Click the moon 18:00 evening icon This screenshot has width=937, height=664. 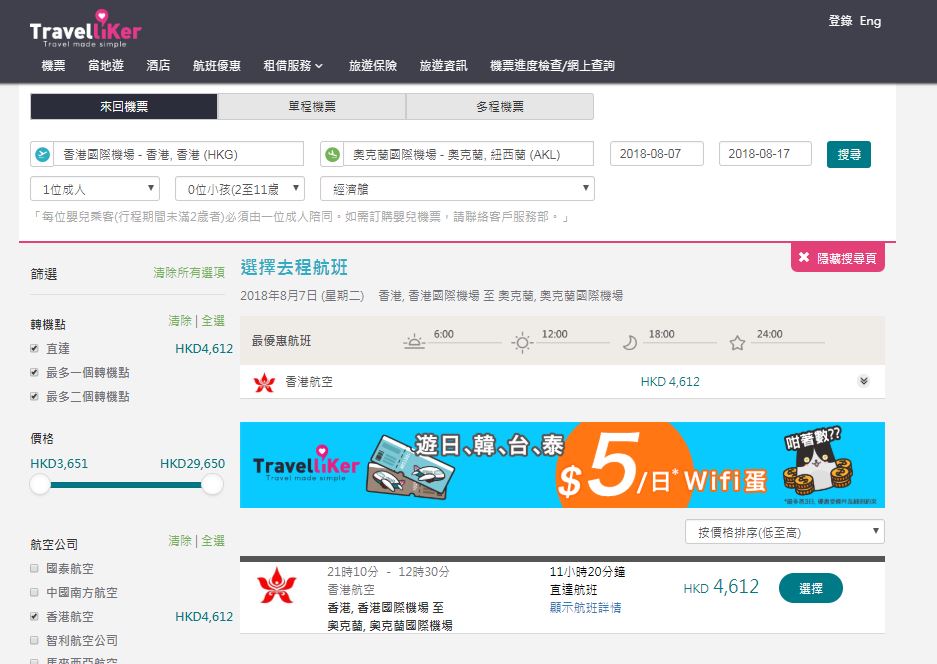[x=629, y=342]
